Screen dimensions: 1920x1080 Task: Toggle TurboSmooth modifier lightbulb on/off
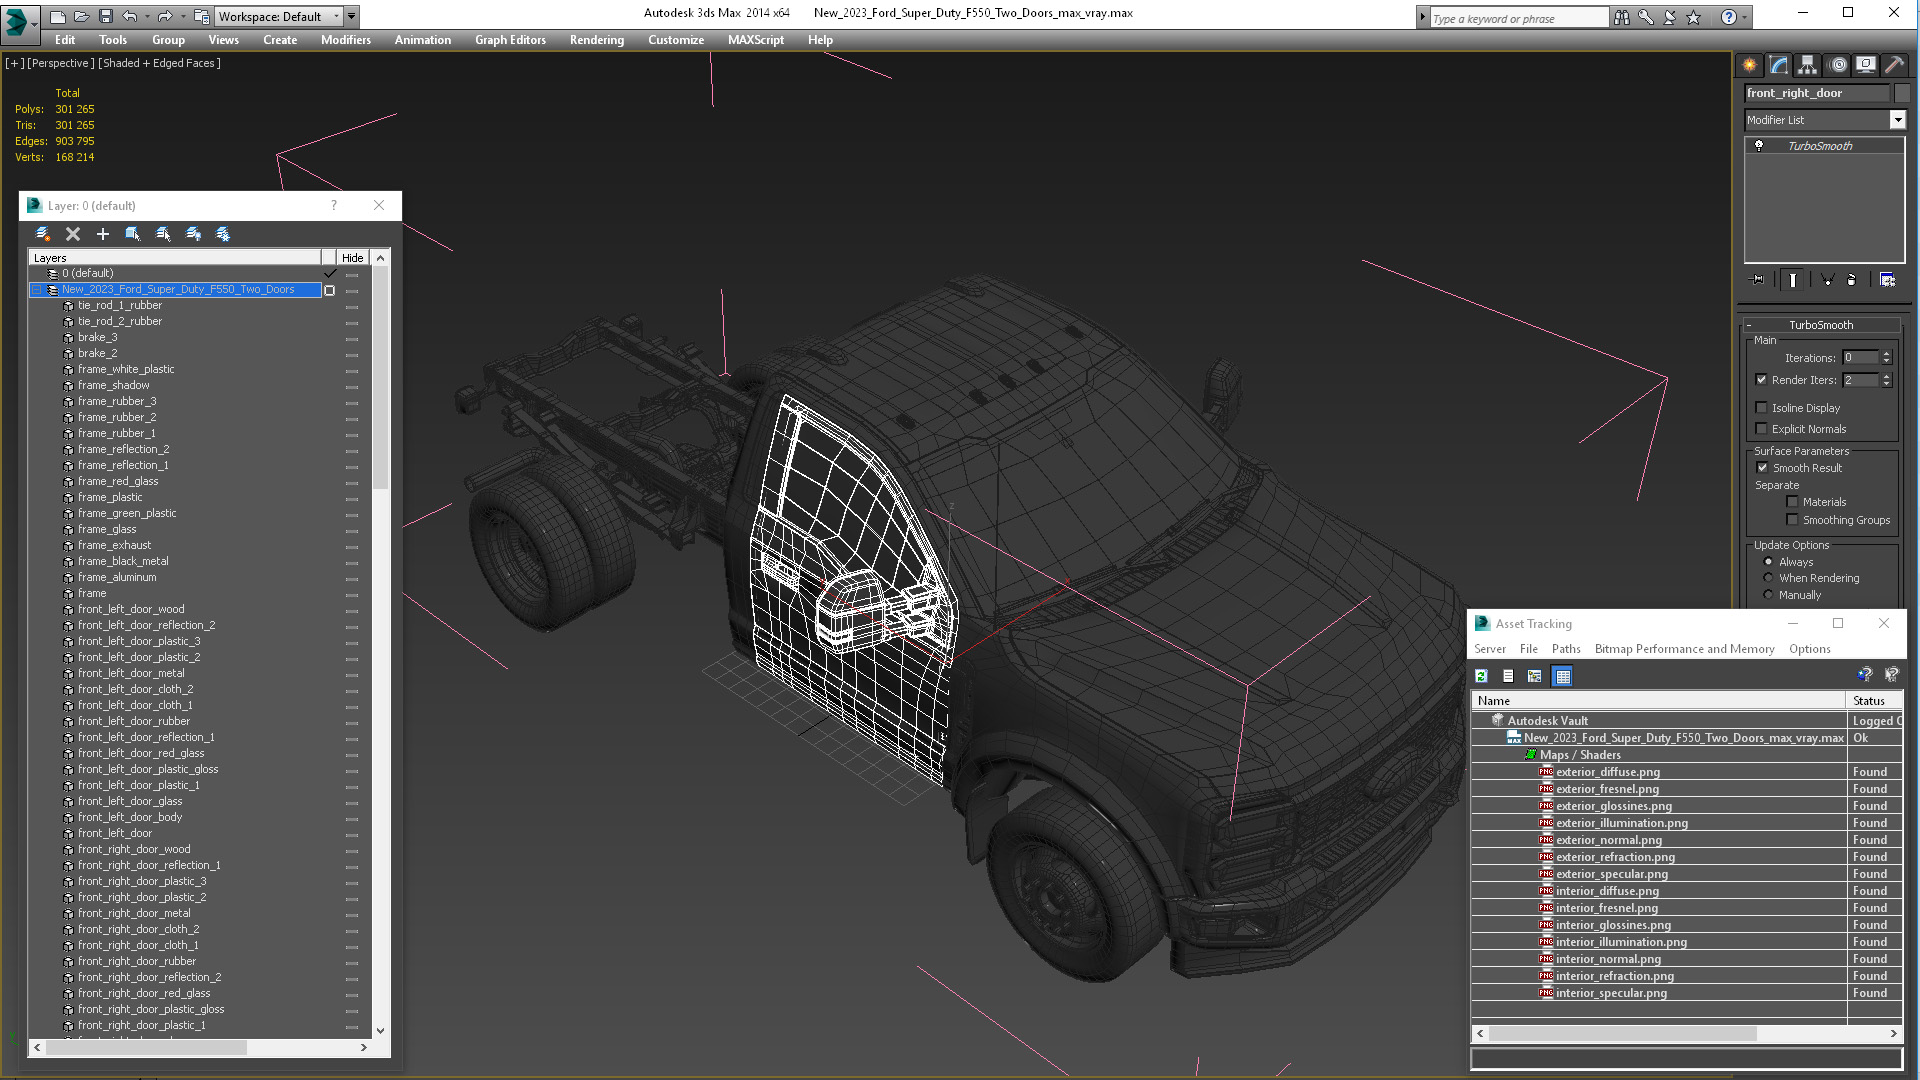[x=1759, y=146]
